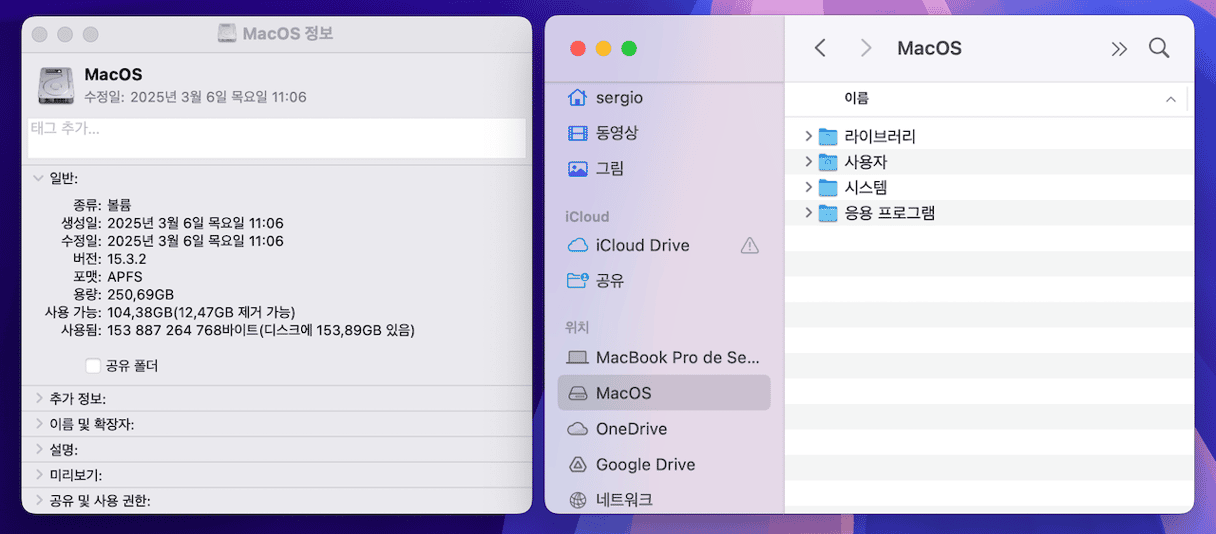The image size is (1216, 534).
Task: Click the 위치 sidebar section header
Action: click(x=577, y=327)
